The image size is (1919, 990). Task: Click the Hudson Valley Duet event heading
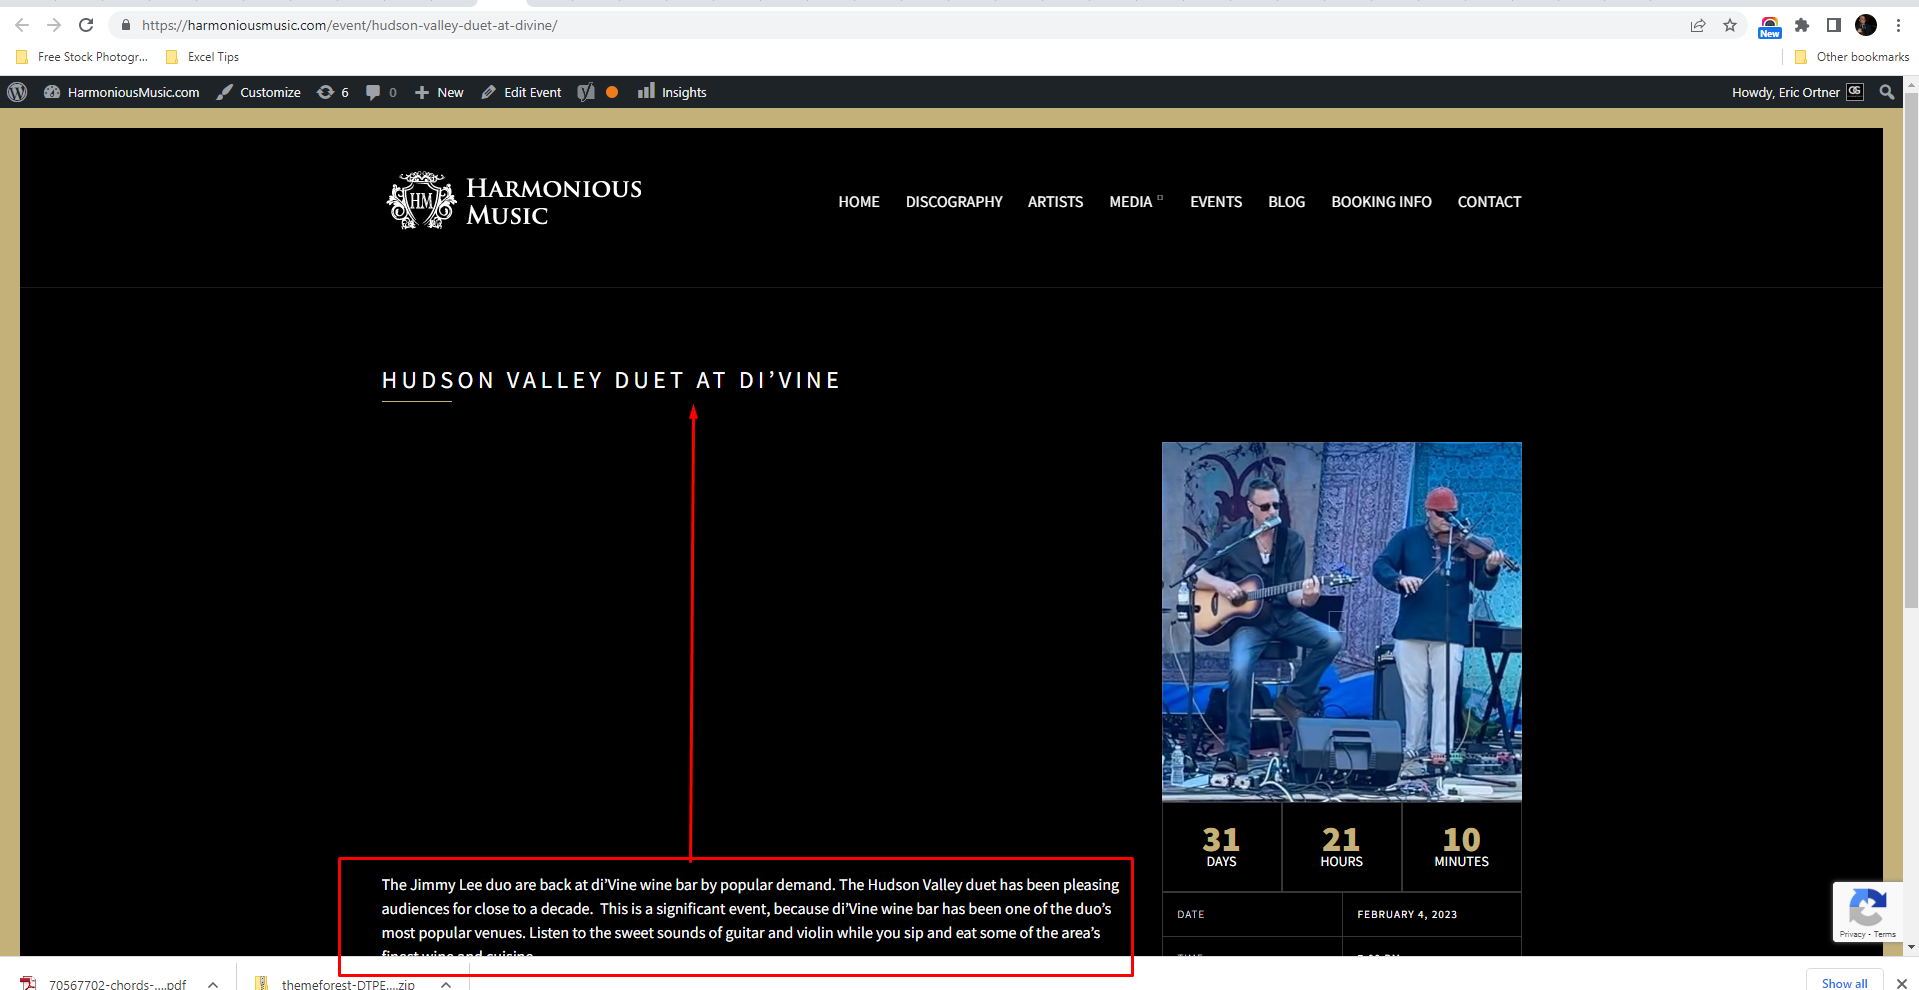(x=611, y=380)
